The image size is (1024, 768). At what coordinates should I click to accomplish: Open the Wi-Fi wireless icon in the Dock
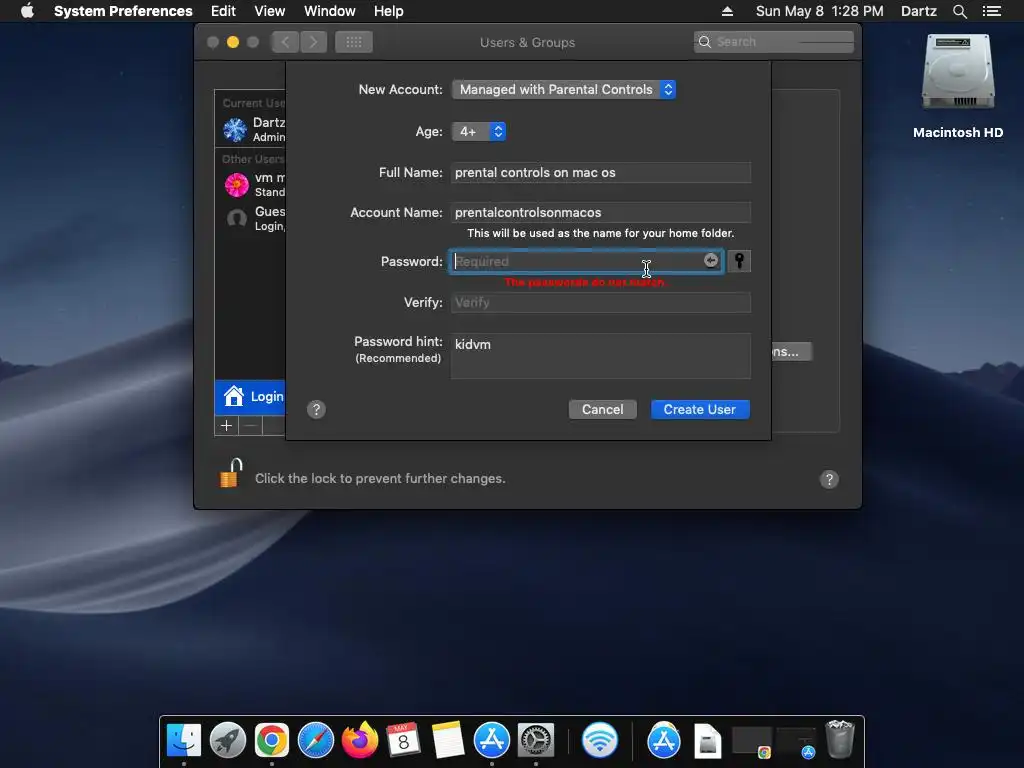coord(600,741)
